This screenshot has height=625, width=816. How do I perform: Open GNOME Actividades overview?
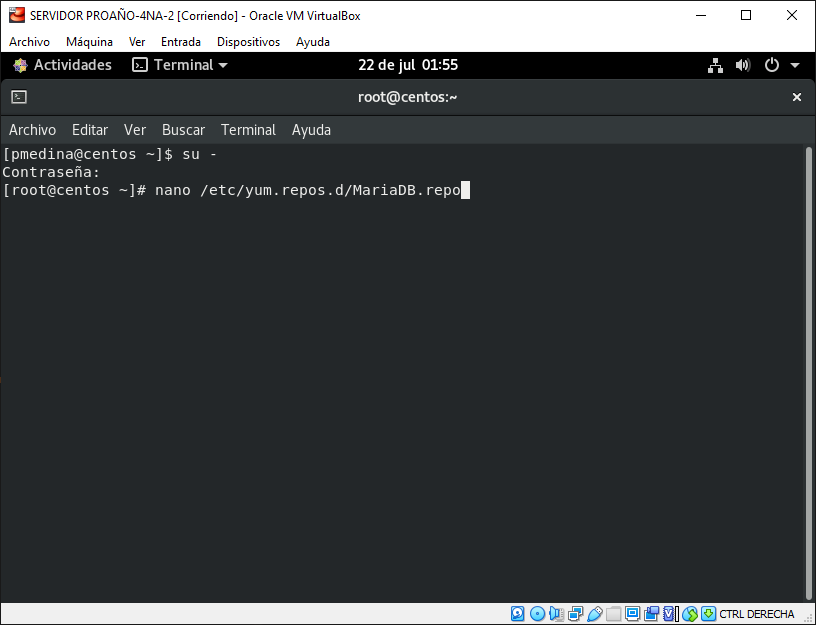62,65
